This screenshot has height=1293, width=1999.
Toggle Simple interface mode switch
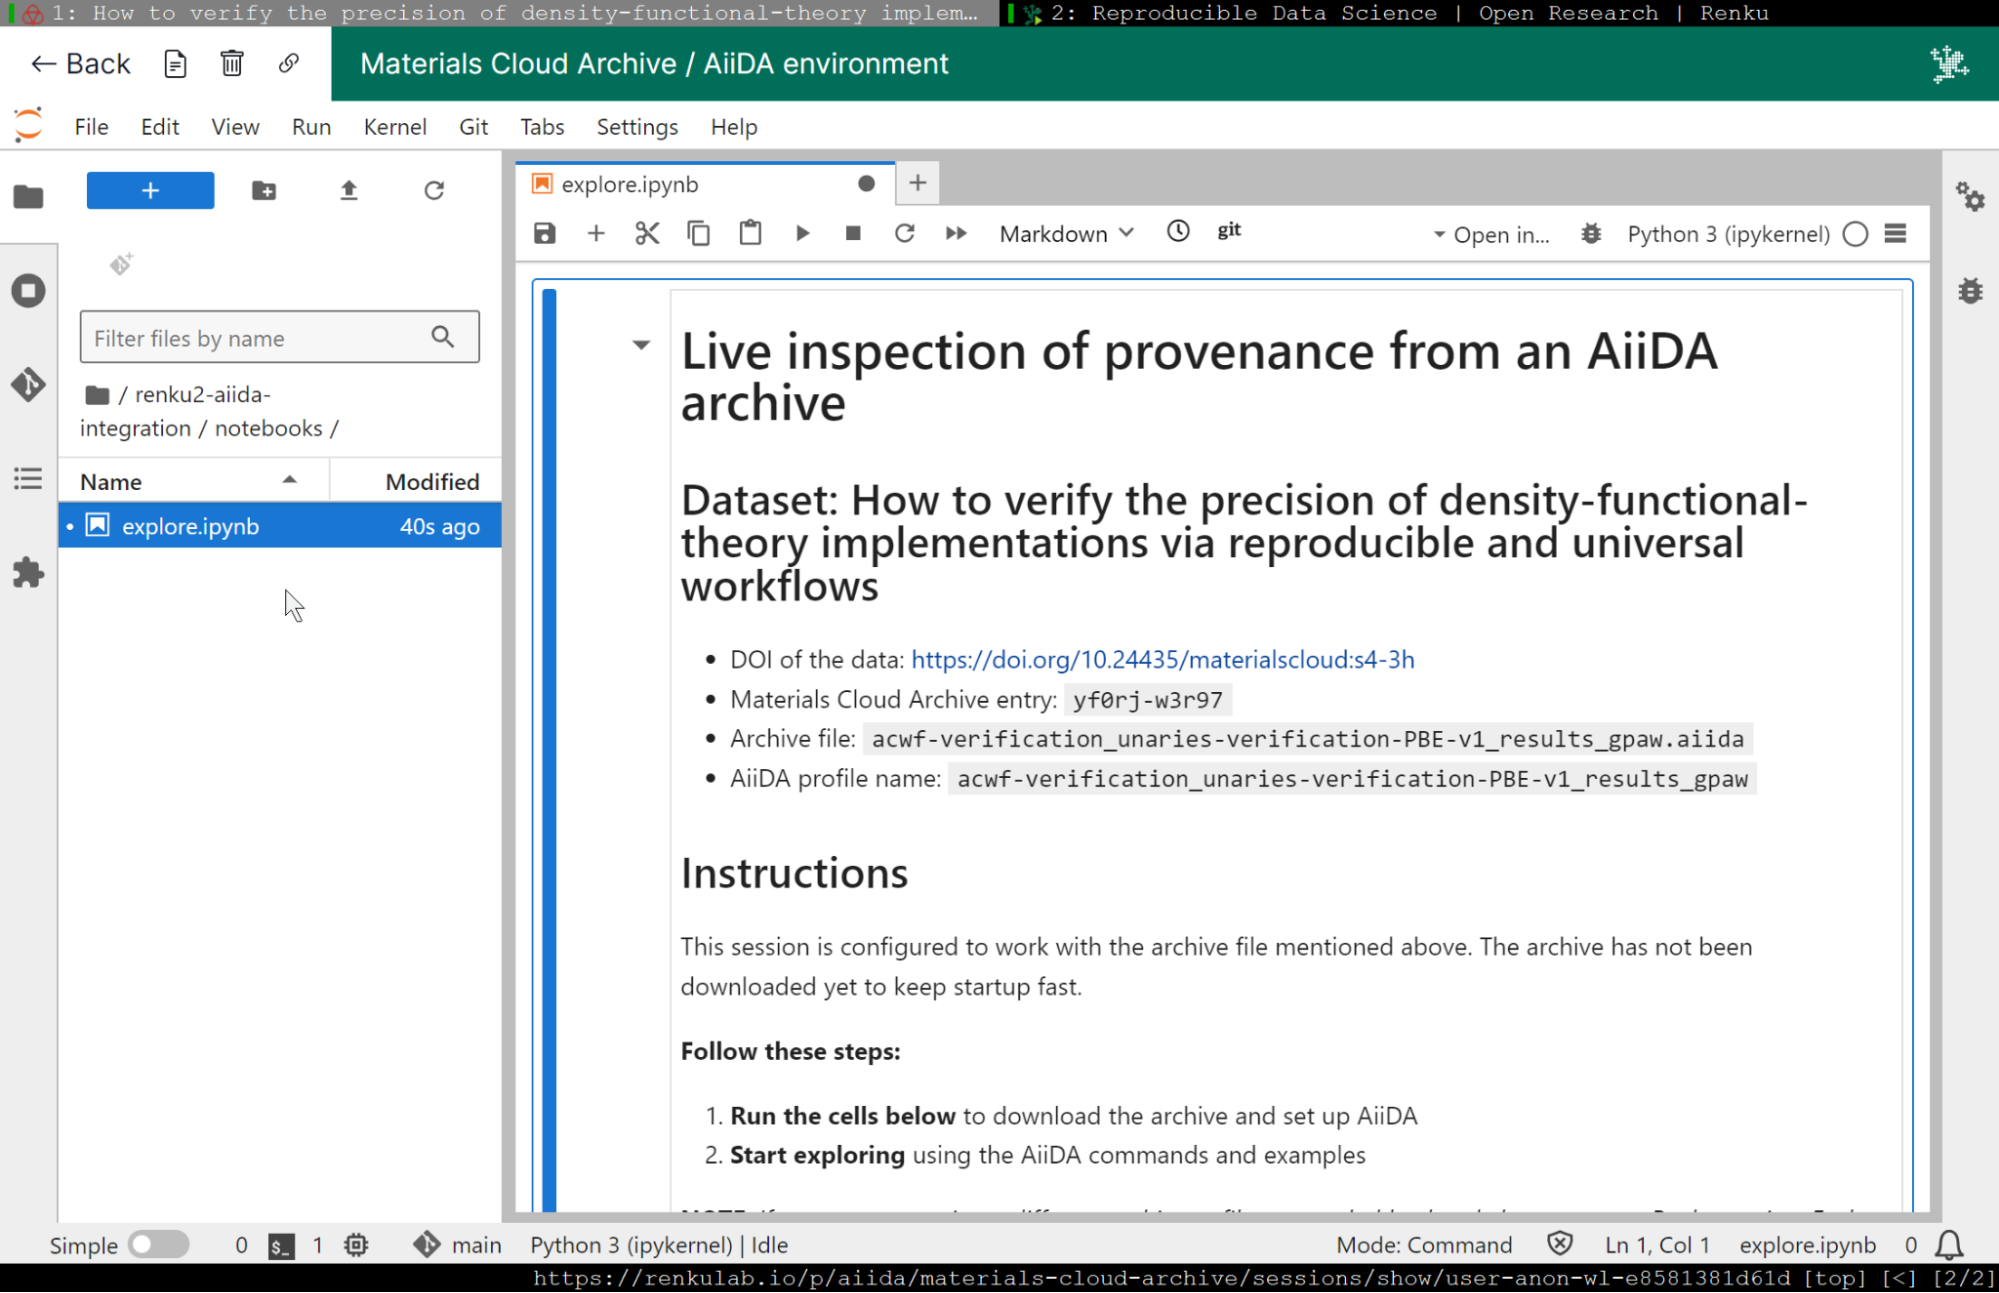(158, 1244)
